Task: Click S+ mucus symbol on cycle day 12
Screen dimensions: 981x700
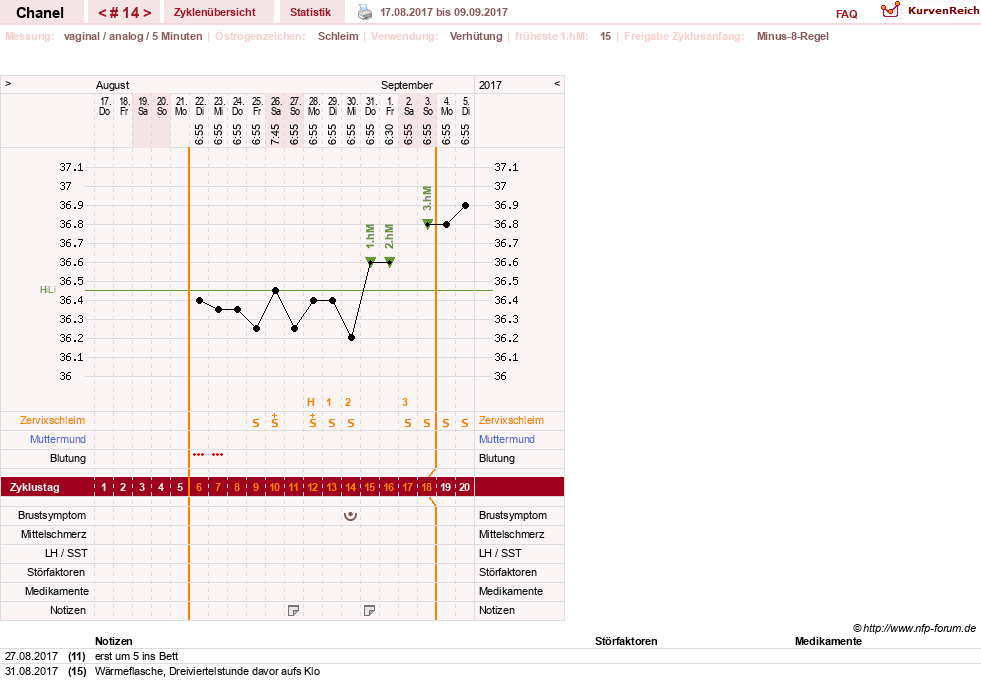Action: click(x=313, y=420)
